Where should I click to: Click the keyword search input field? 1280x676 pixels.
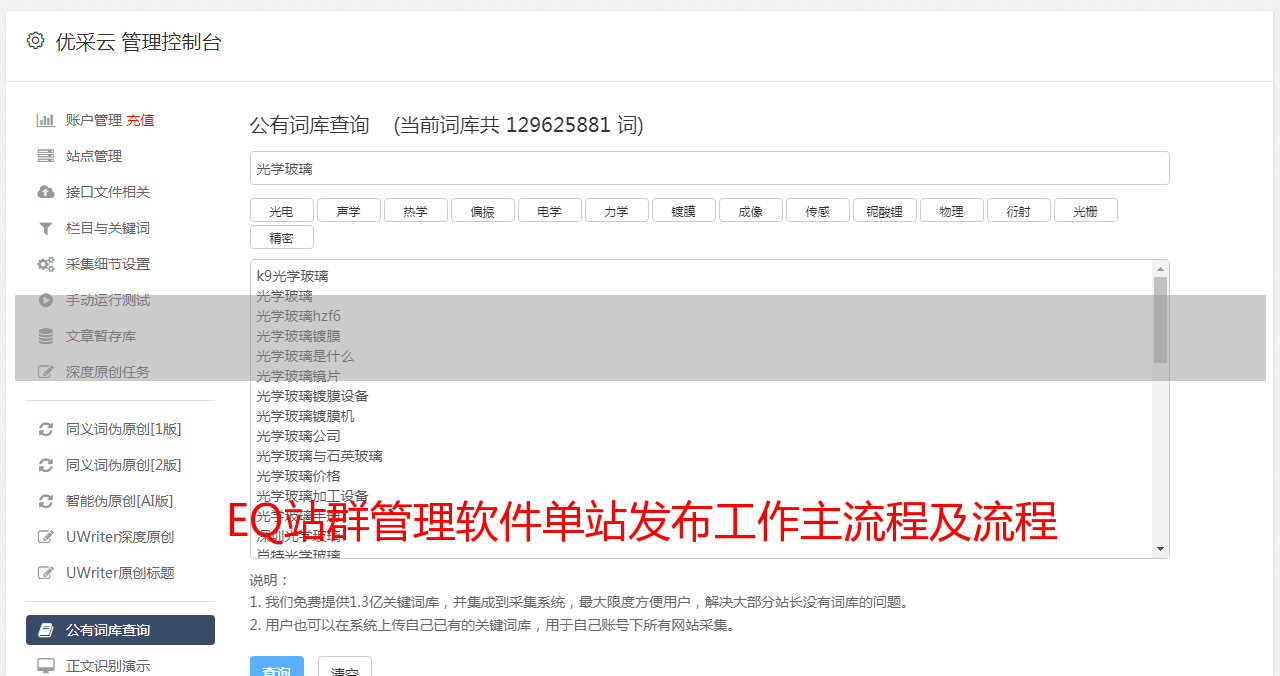coord(709,168)
